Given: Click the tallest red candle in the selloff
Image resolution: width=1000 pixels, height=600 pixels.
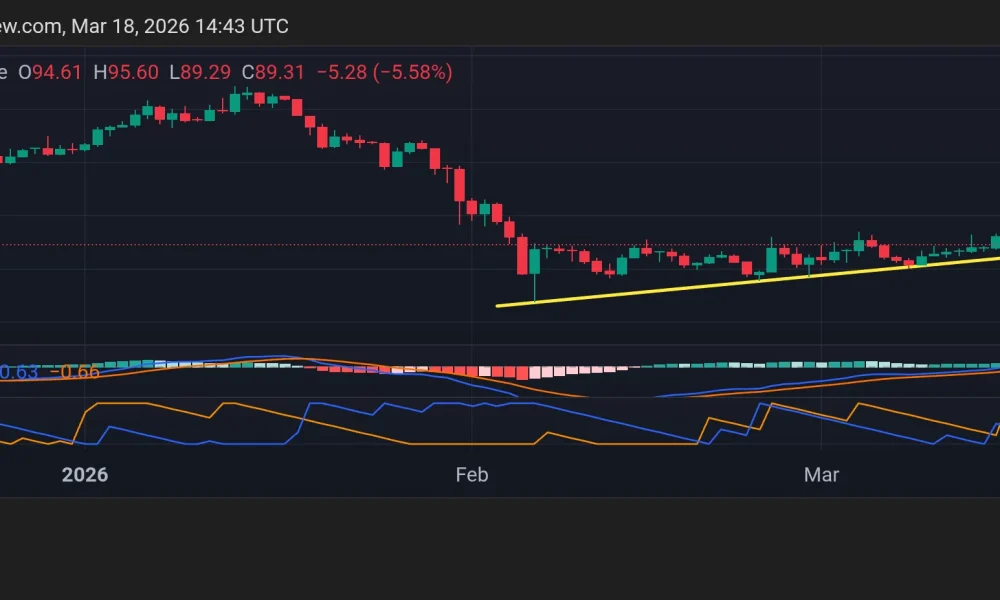Looking at the screenshot, I should (x=523, y=255).
